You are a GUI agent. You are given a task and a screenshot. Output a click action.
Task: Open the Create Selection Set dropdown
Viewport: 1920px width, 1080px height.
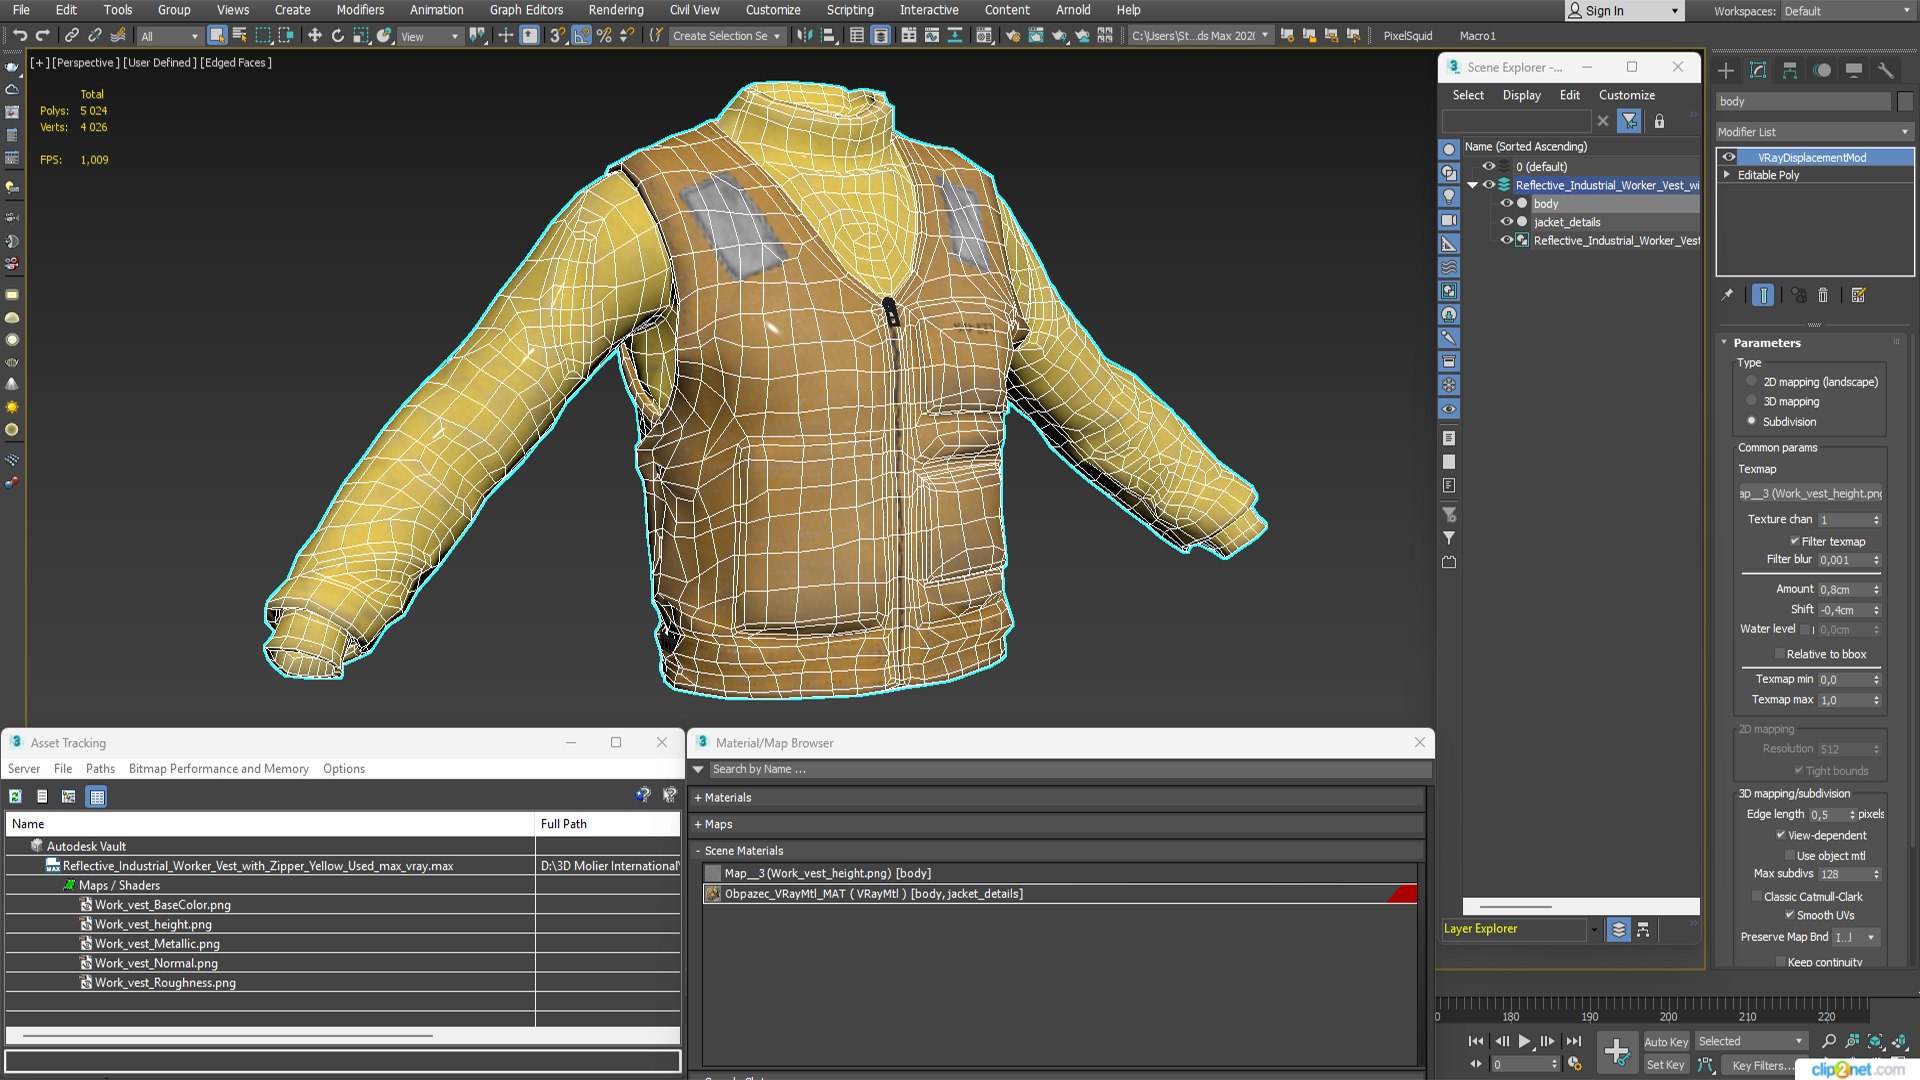[726, 36]
